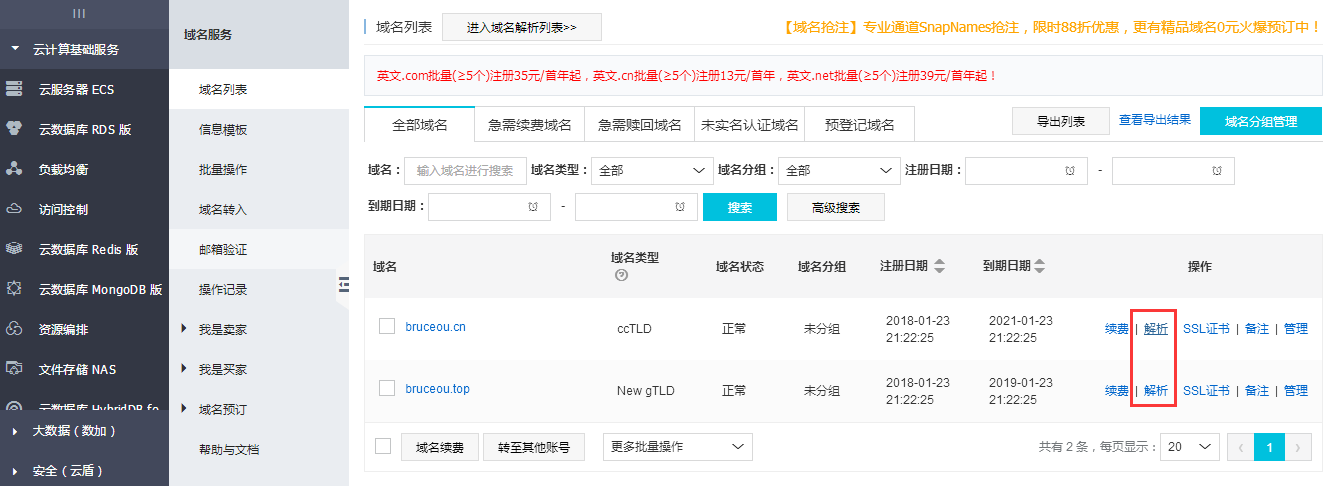
Task: Click the 域名分组管理 button
Action: 1260,121
